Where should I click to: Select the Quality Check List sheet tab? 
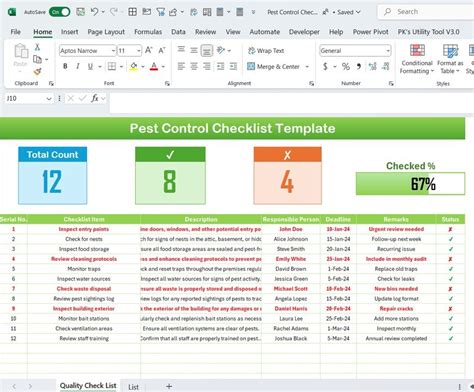tap(88, 386)
